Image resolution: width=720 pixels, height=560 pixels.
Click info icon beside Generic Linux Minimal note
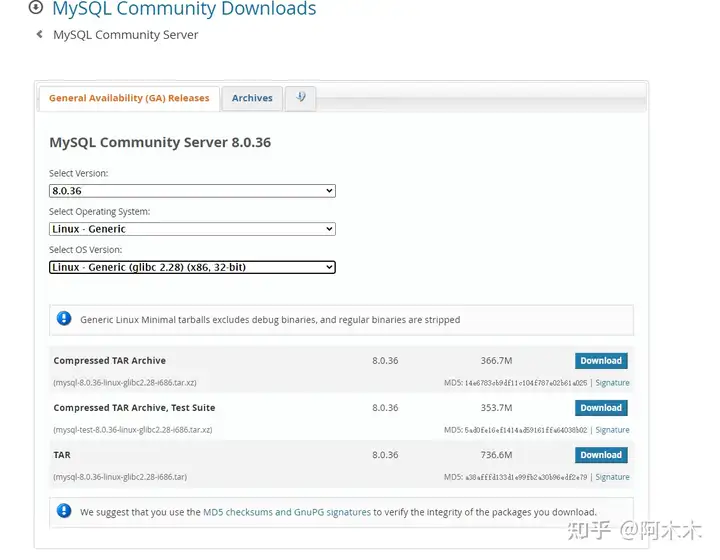64,318
